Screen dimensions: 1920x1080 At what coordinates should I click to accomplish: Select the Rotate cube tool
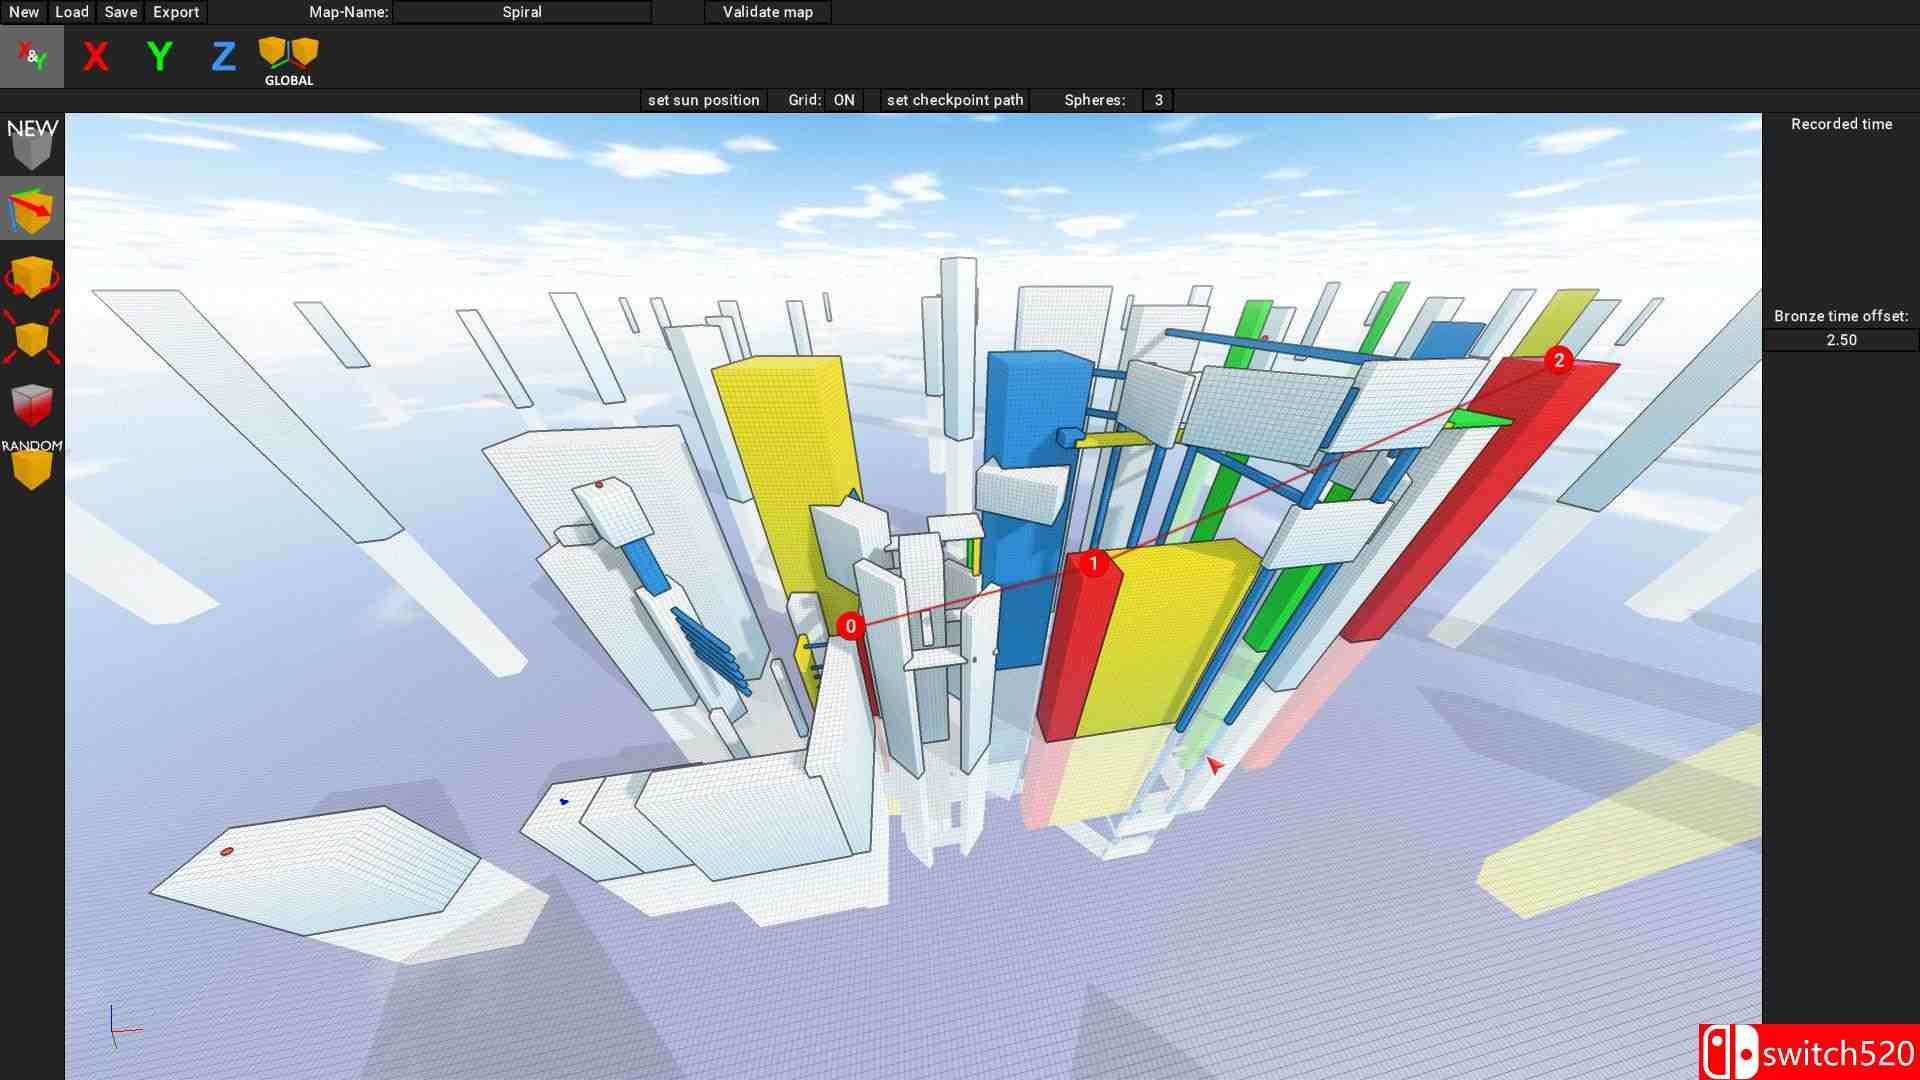click(31, 276)
